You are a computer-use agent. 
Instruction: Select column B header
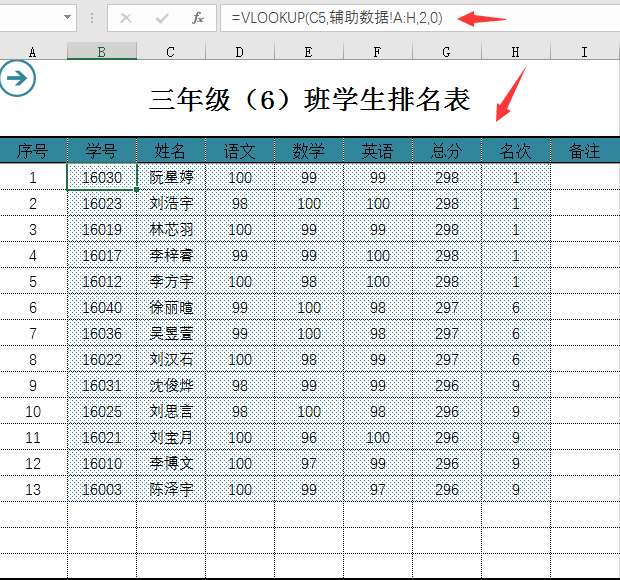coord(102,52)
